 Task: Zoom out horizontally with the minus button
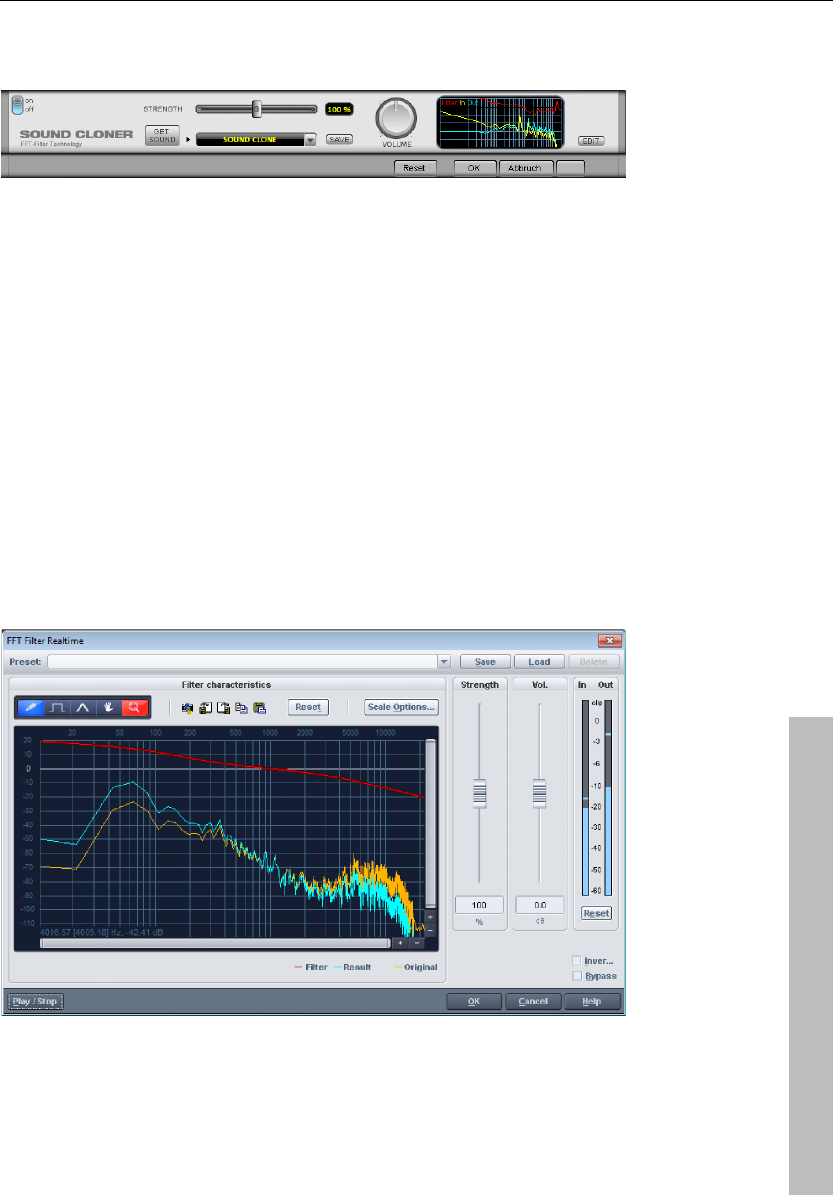tap(416, 943)
